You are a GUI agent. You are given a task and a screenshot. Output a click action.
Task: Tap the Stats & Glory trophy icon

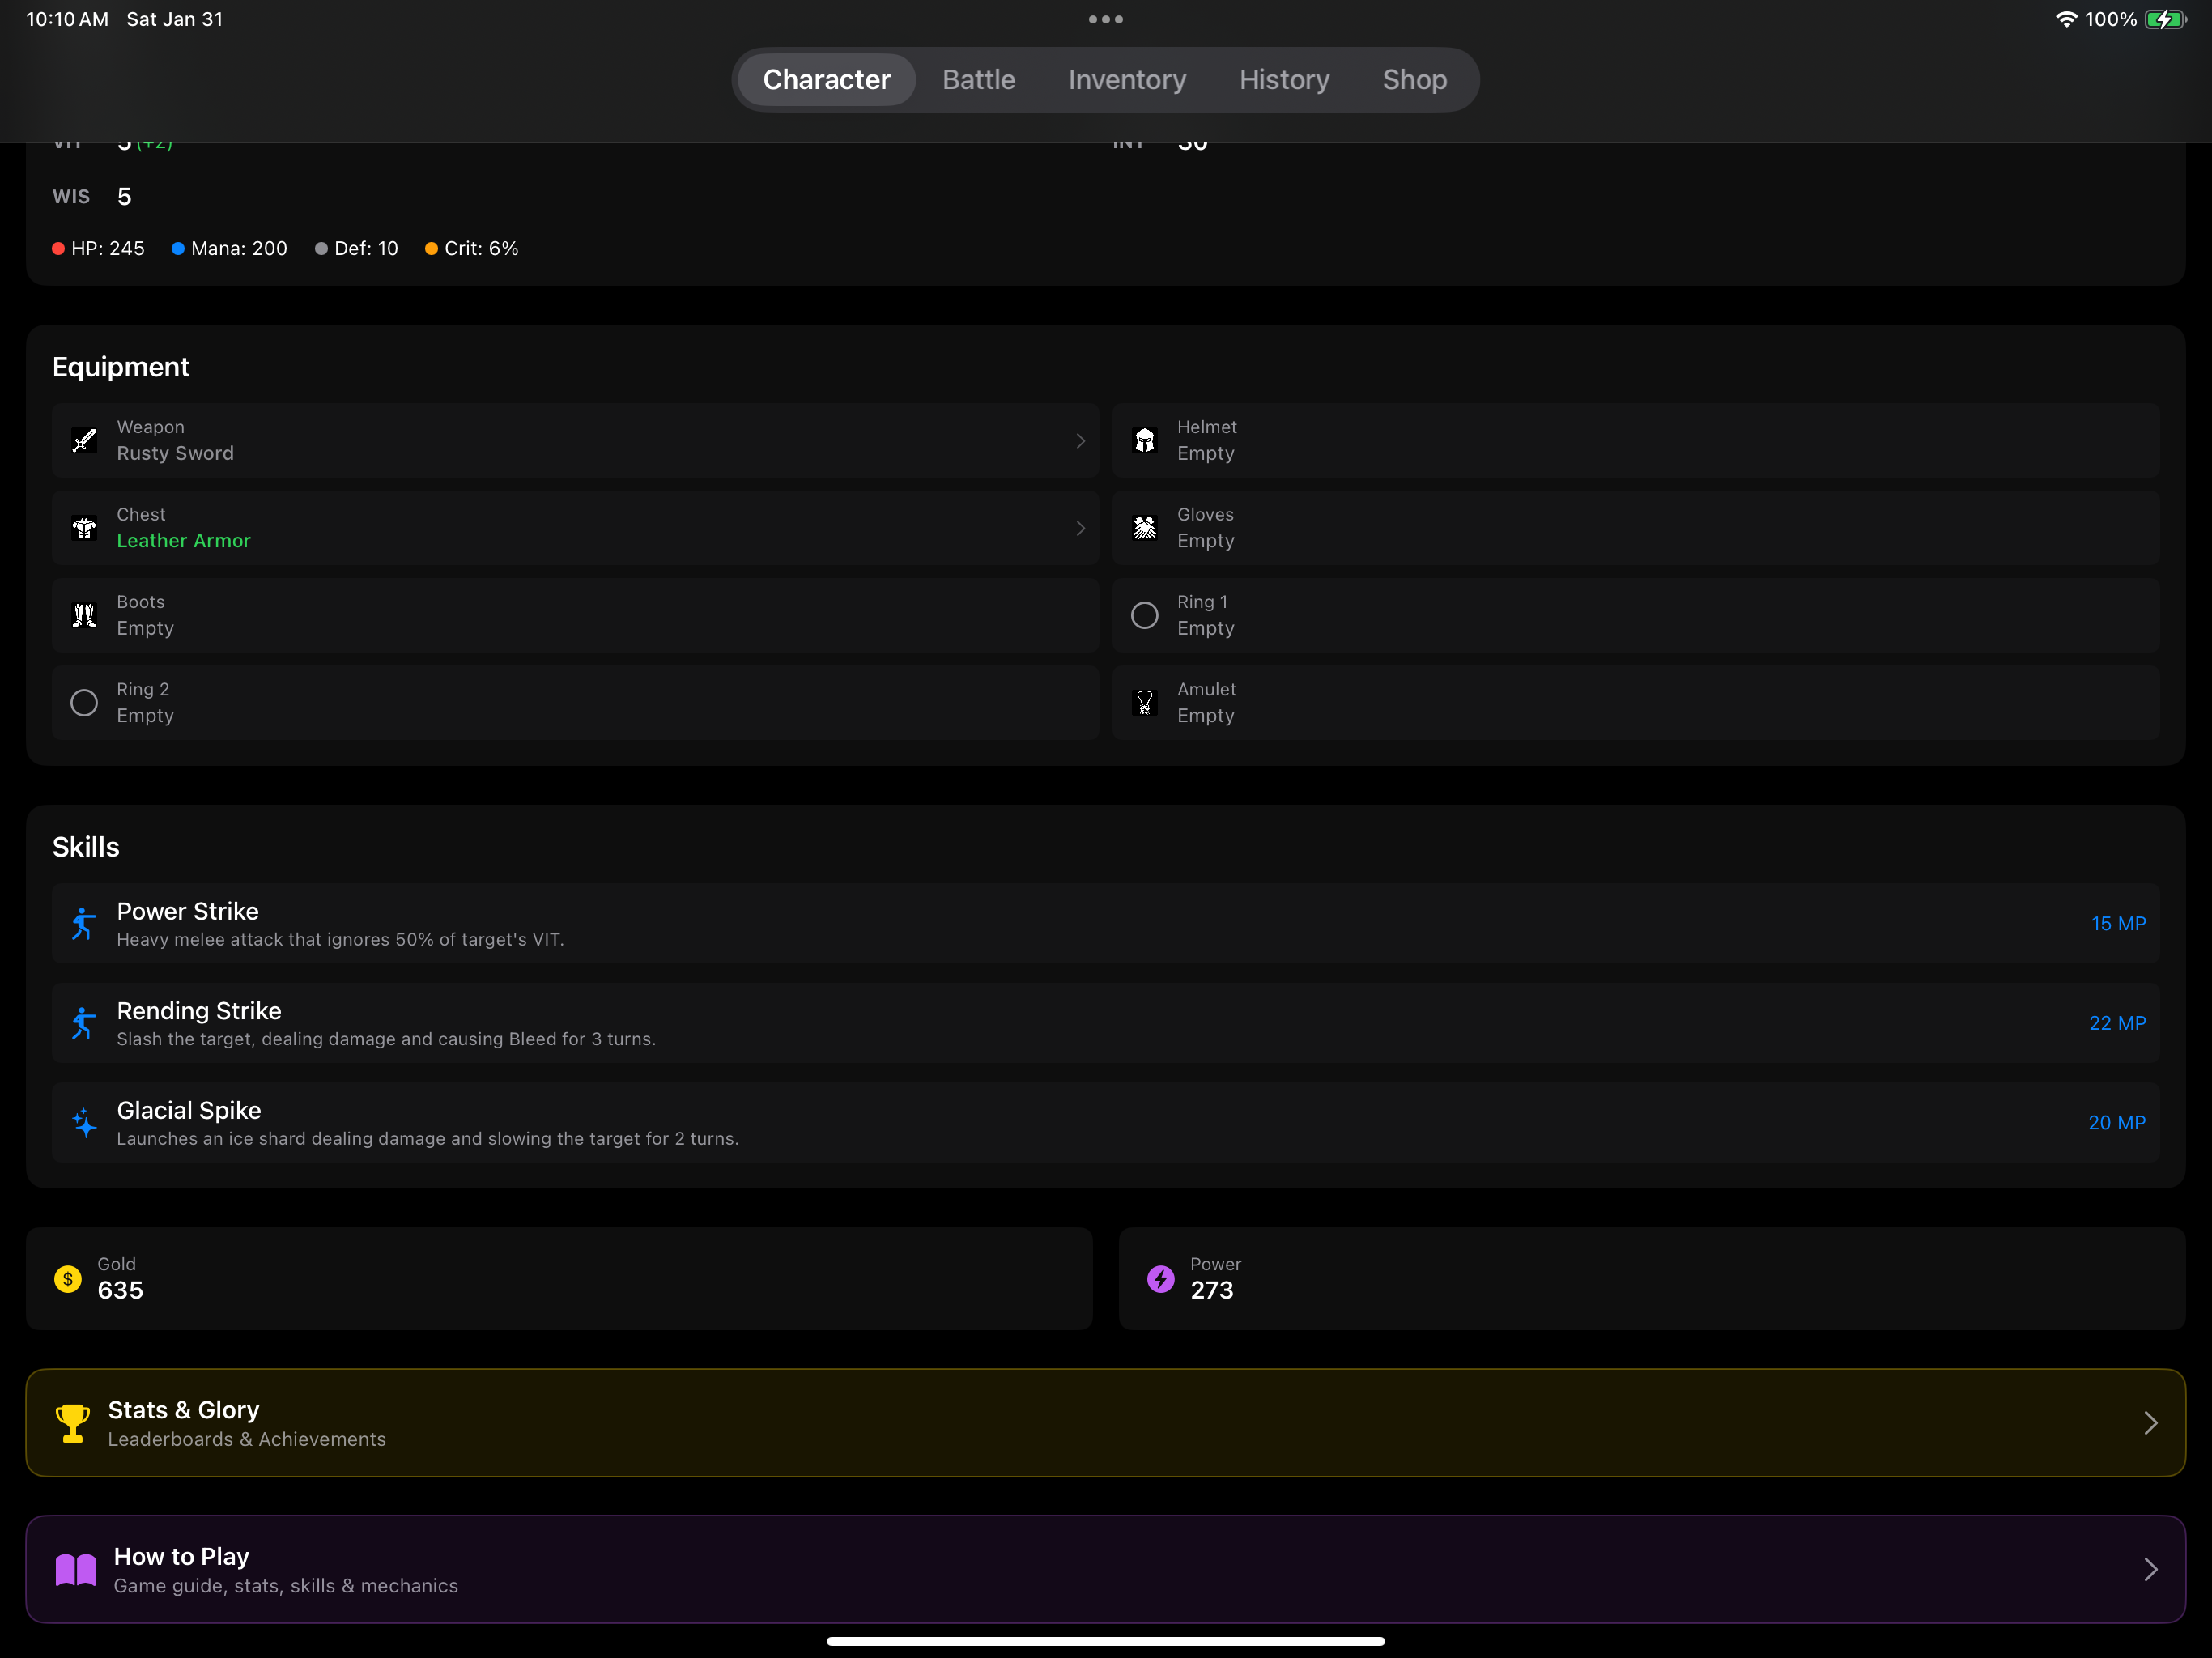(x=72, y=1422)
